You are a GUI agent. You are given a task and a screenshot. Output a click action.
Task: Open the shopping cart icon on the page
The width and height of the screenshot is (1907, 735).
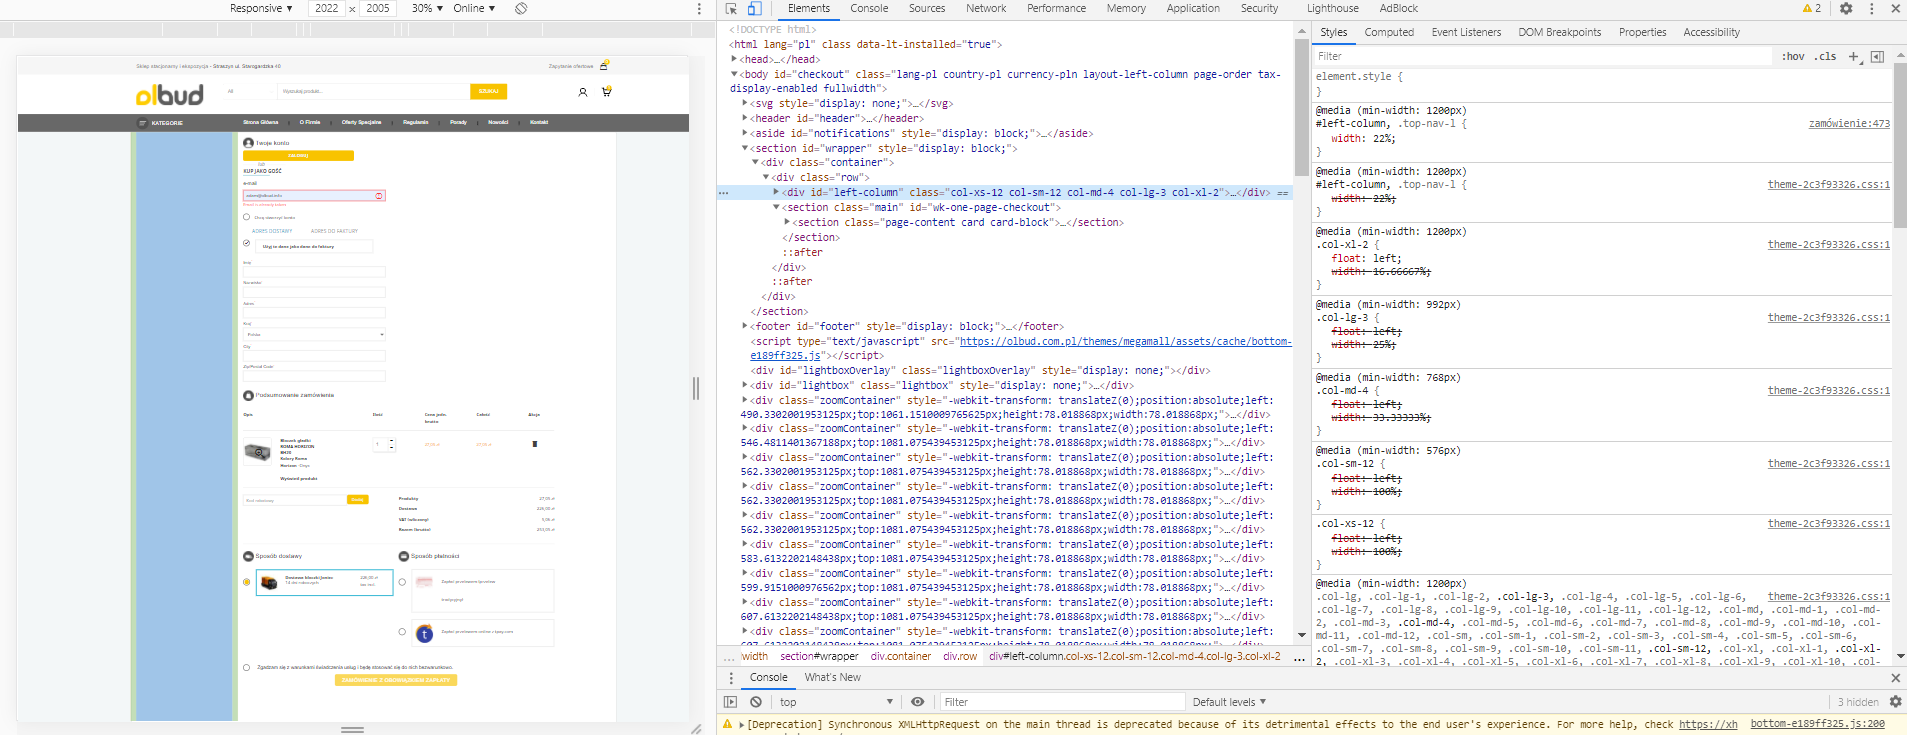[606, 92]
